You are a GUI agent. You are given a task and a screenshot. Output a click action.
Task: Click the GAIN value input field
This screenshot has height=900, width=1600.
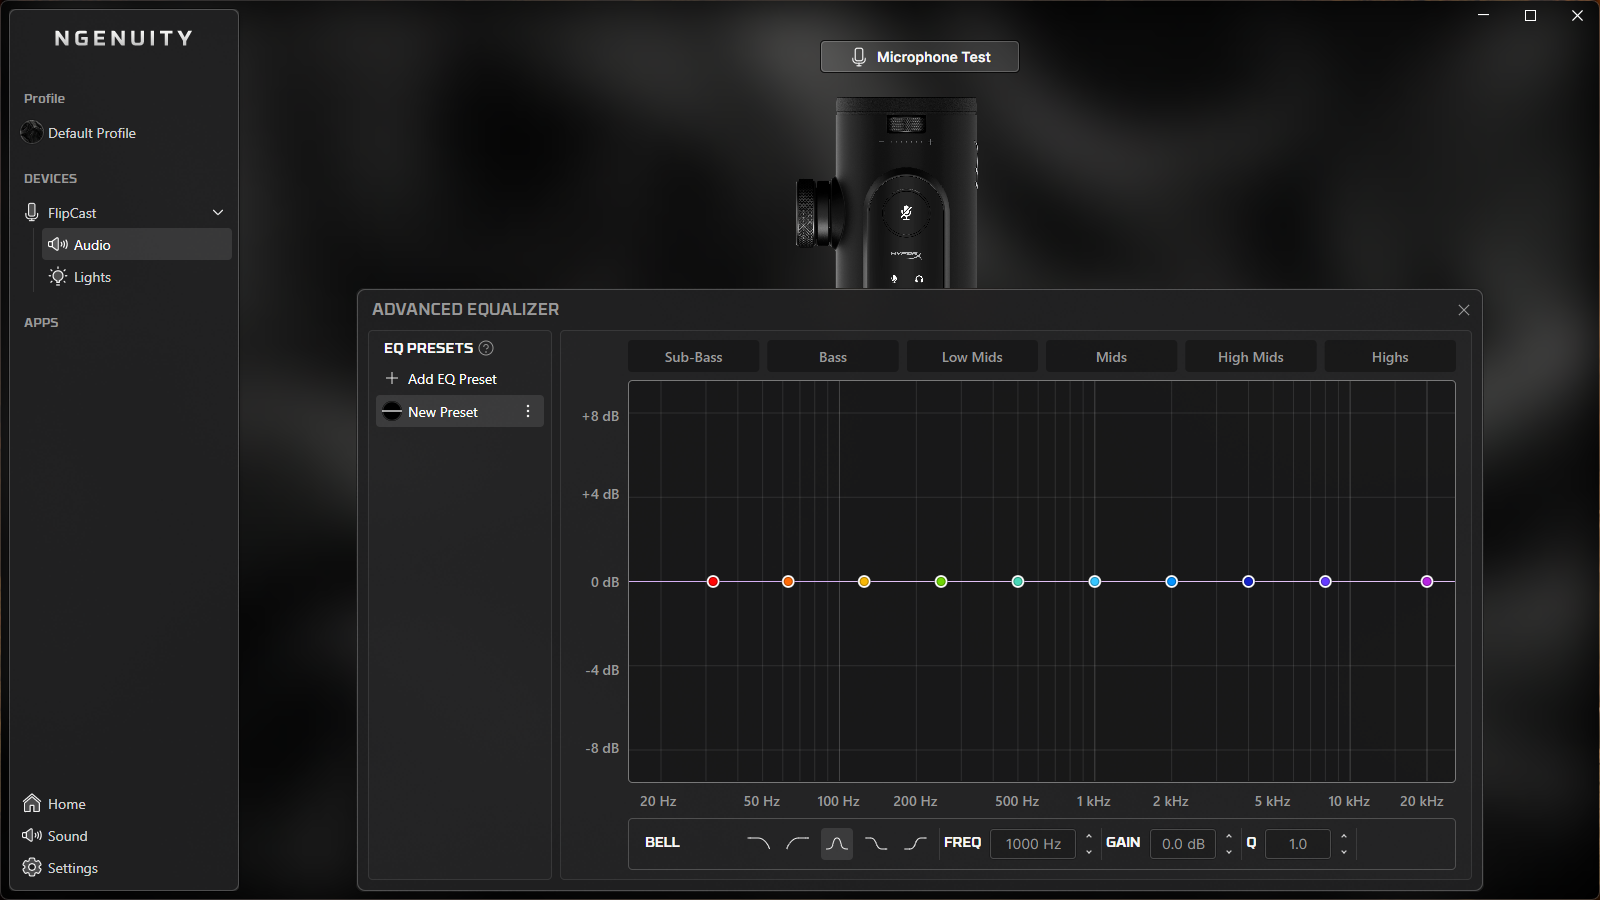[1183, 844]
